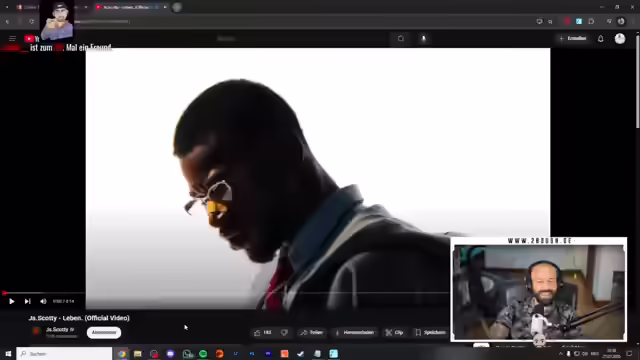Click the Windows taskbar Suchen search box
The image size is (640, 360).
click(64, 353)
